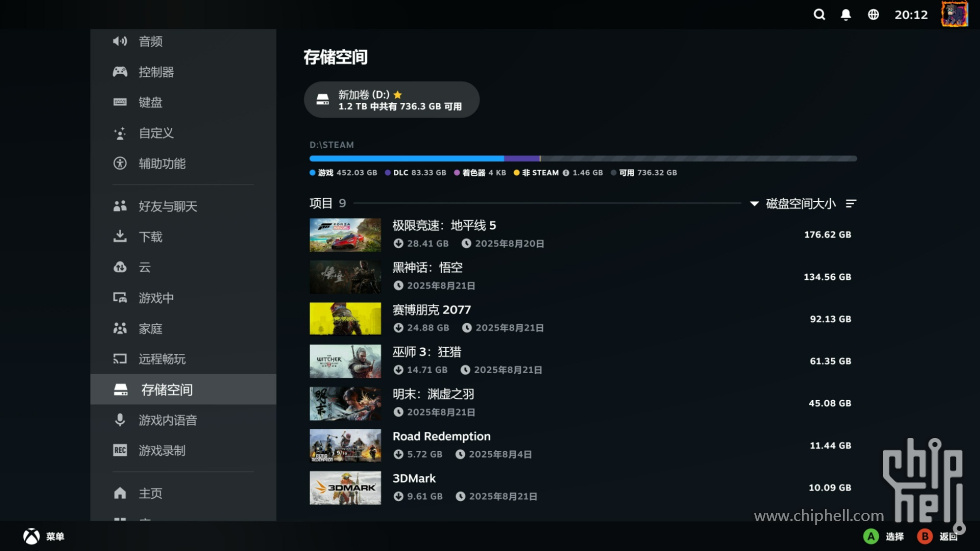Screen dimensions: 980x551
Task: Click the customization sparkle icon
Action: [x=120, y=132]
